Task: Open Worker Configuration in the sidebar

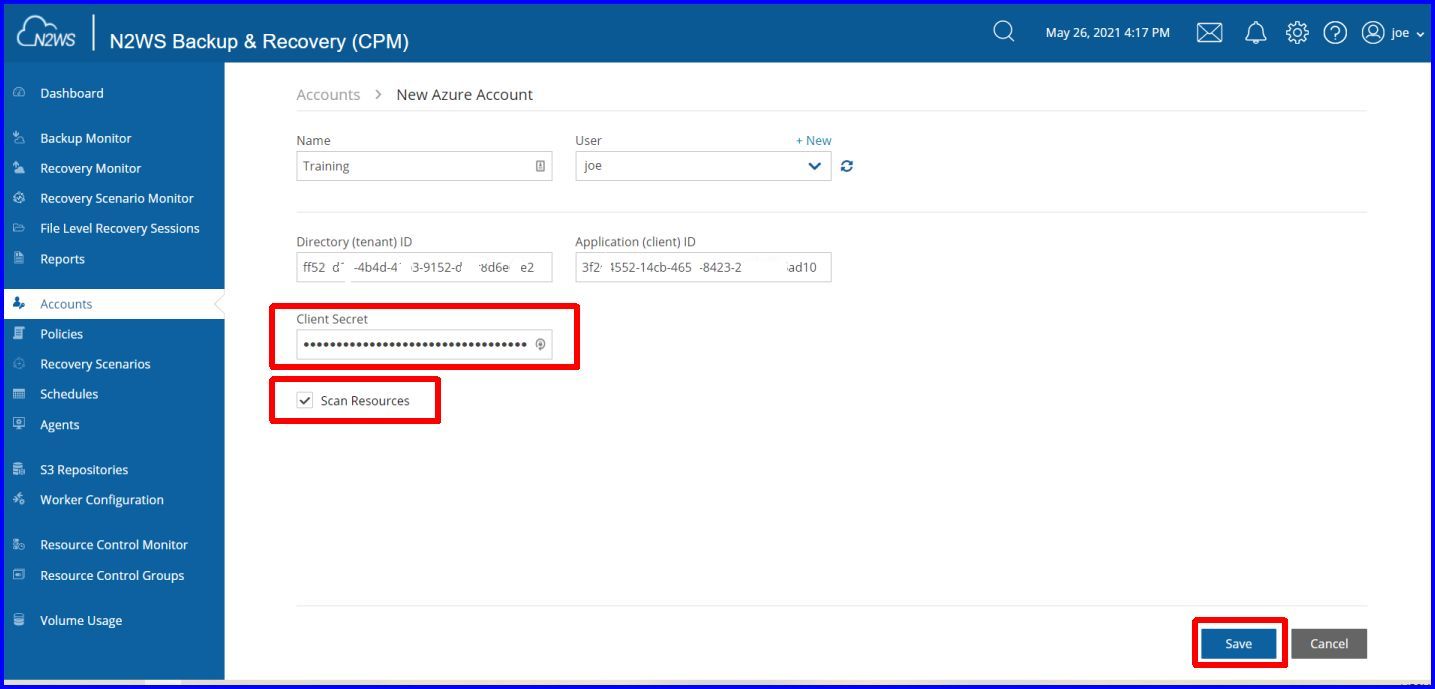Action: point(102,500)
